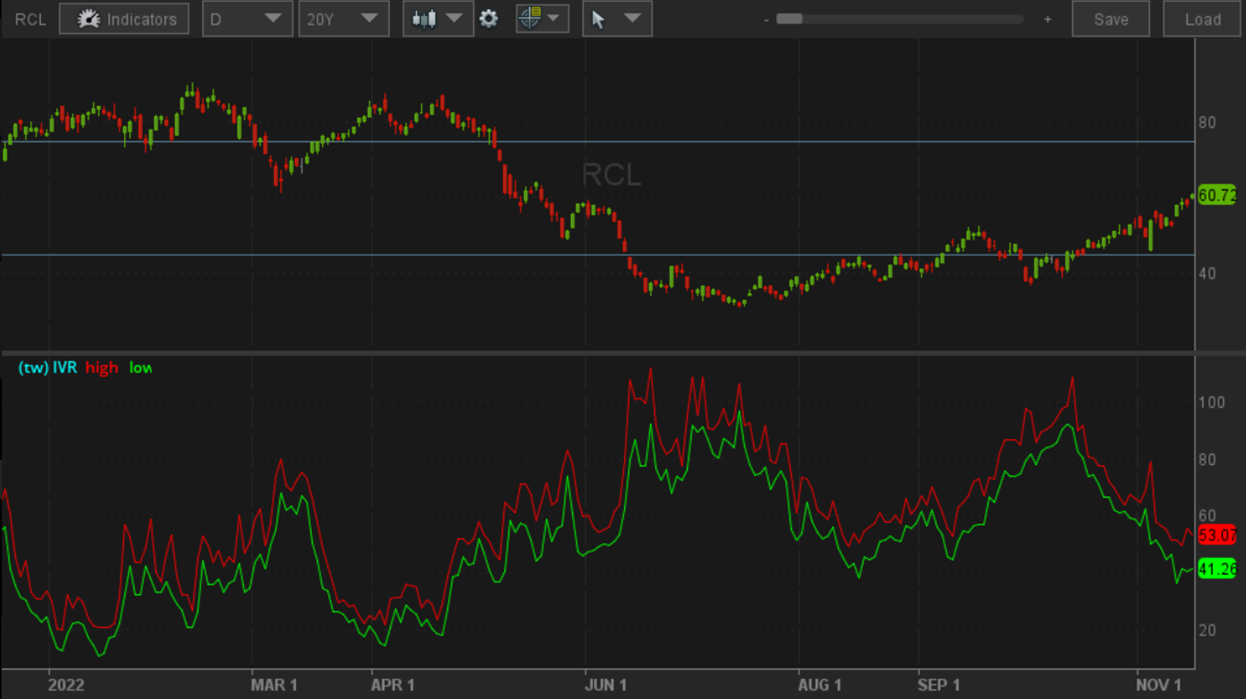This screenshot has height=699, width=1246.
Task: Click the APR 1 date label
Action: click(392, 685)
